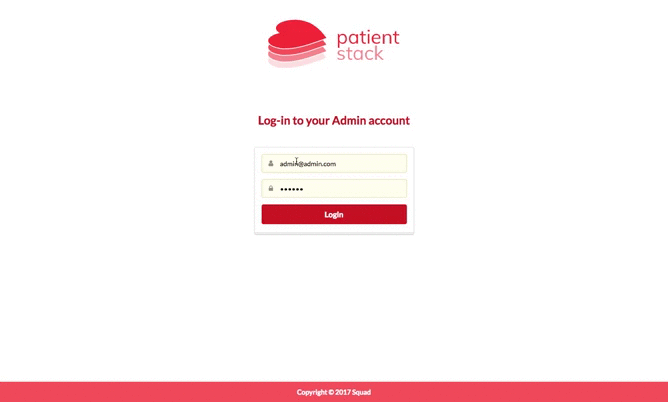Click the stacked heart logo icon
This screenshot has width=668, height=402.
tap(297, 43)
